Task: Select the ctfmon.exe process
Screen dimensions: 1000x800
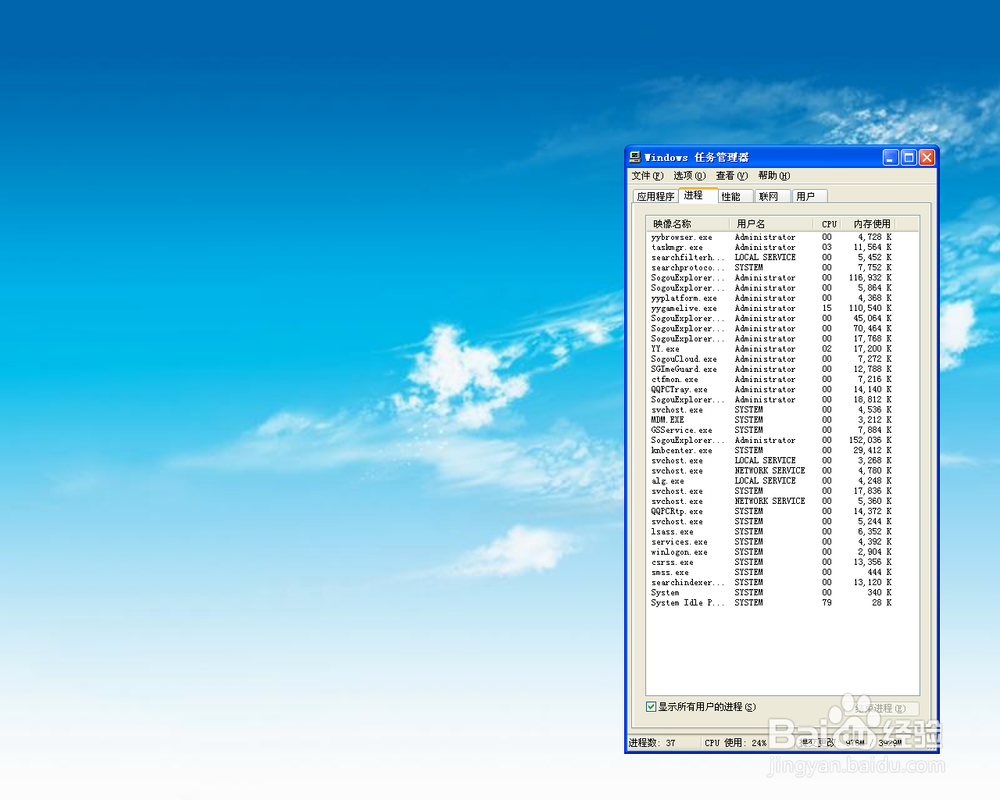Action: (x=771, y=380)
